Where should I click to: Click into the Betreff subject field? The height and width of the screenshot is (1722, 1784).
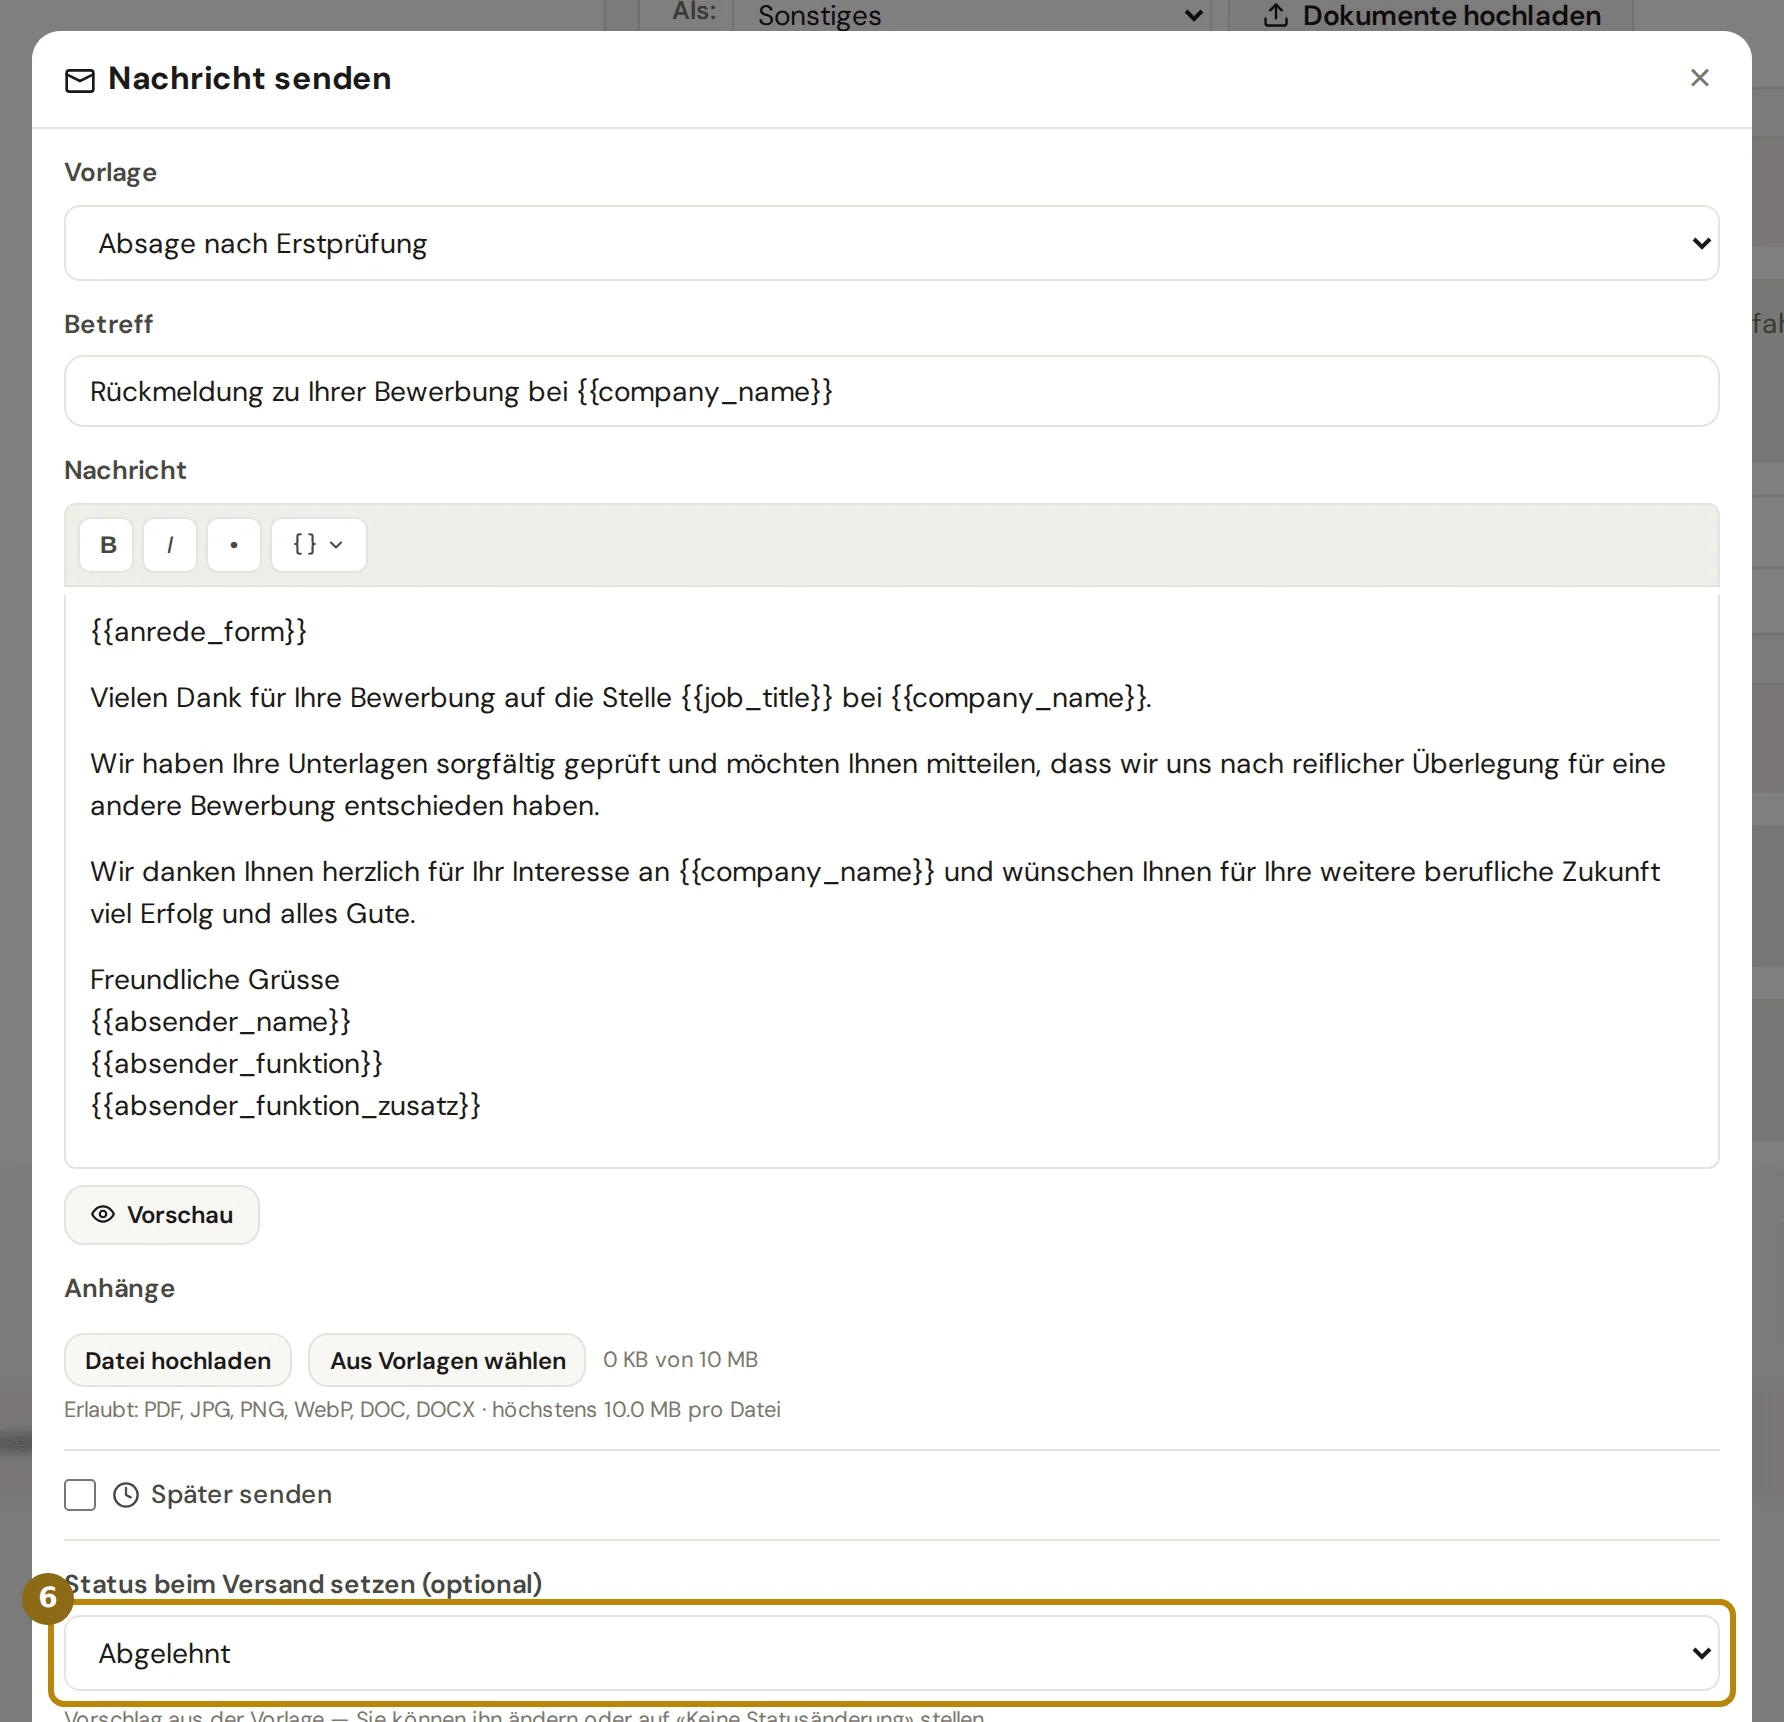point(892,391)
